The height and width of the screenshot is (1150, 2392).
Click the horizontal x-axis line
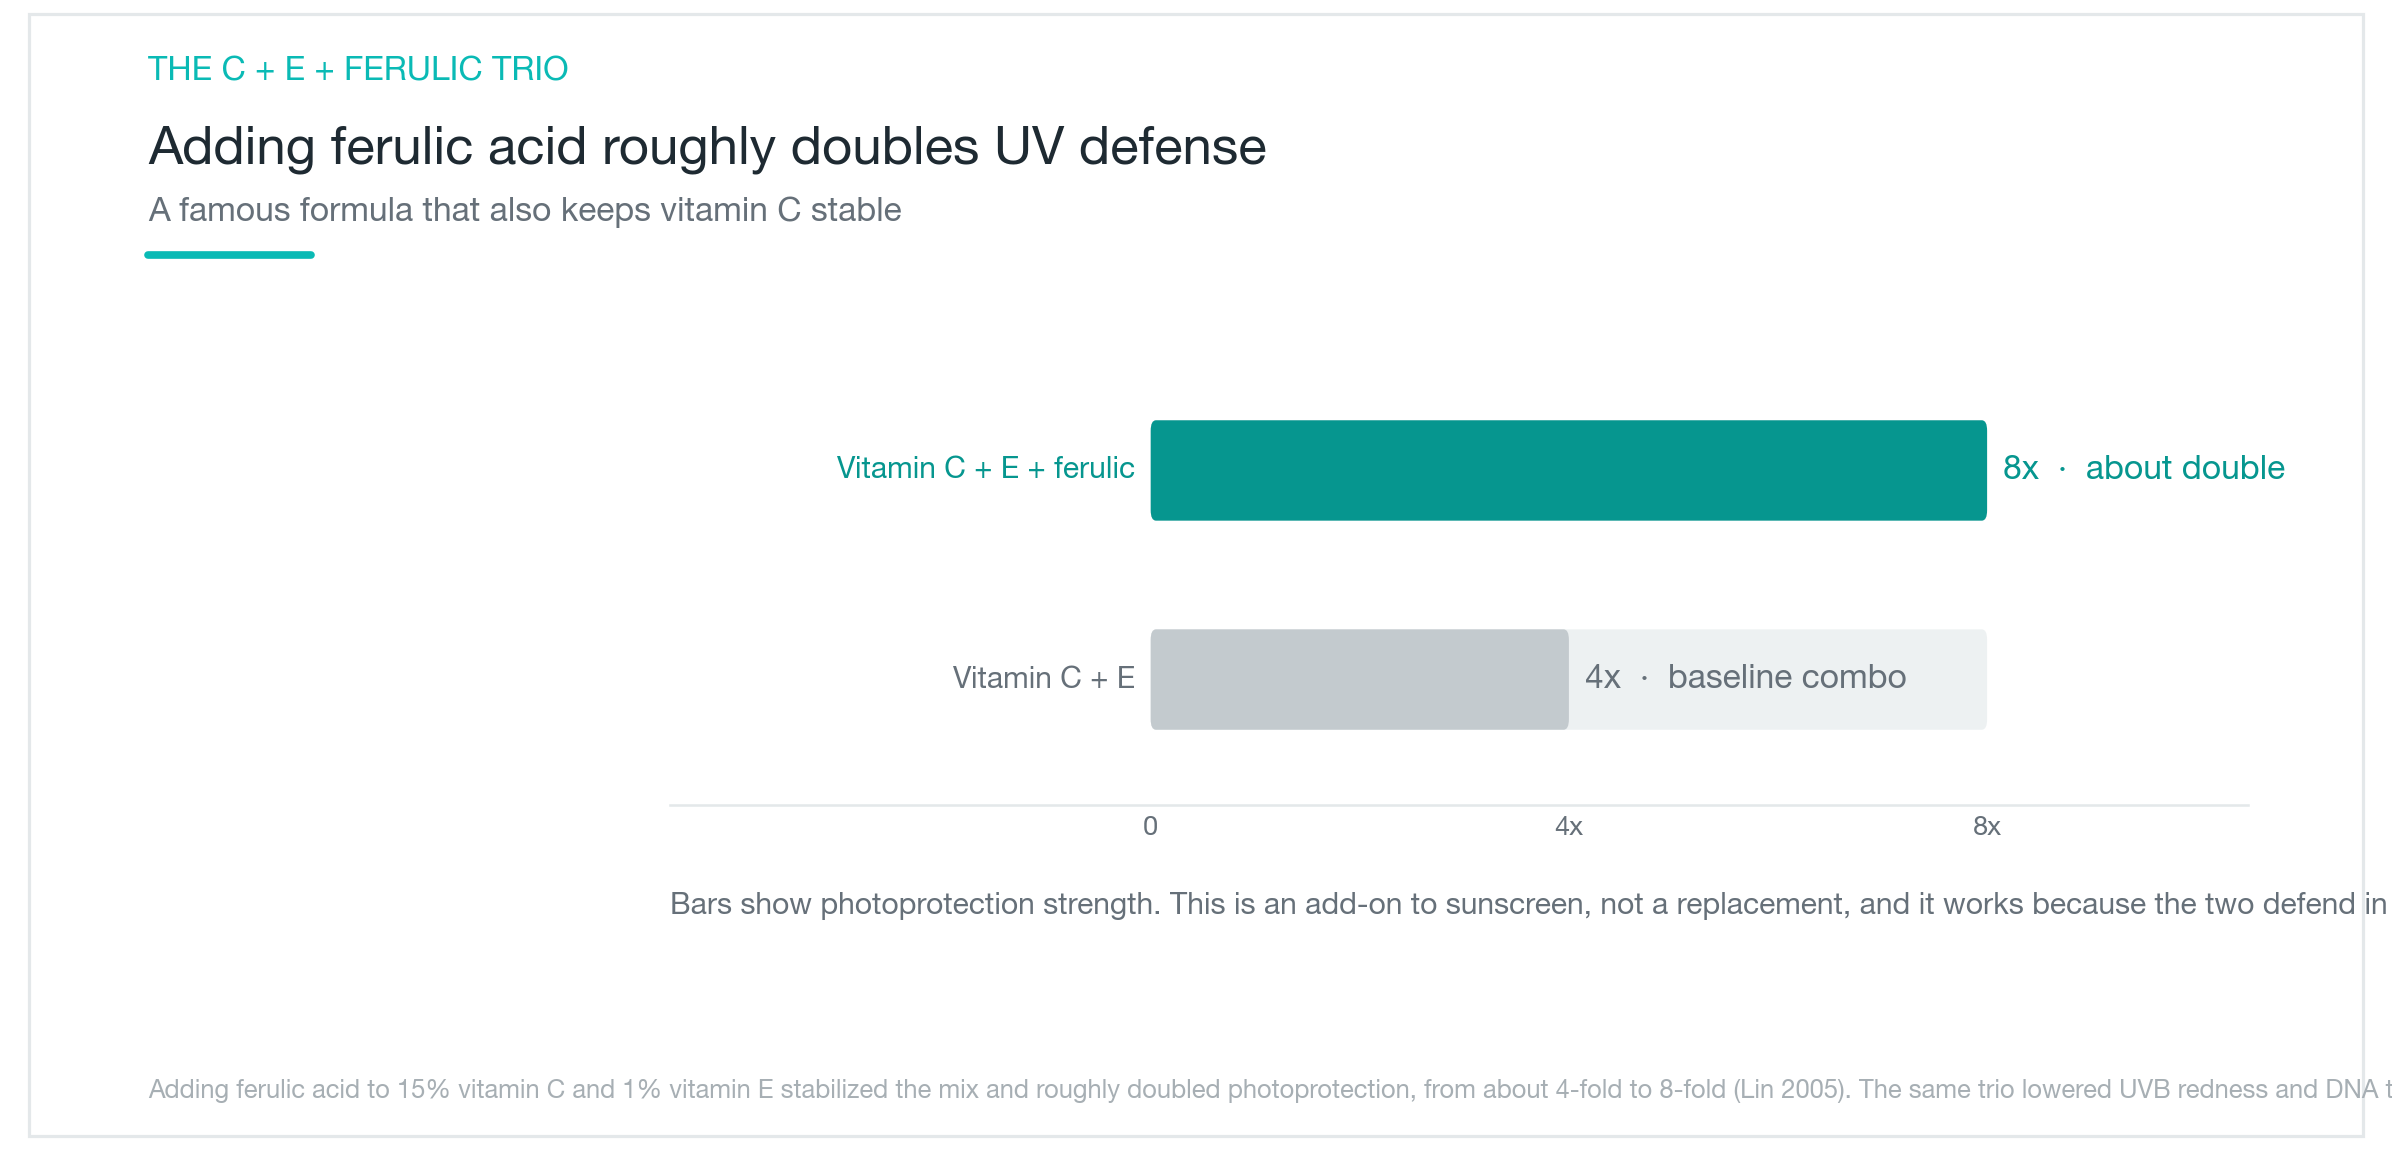tap(1459, 805)
